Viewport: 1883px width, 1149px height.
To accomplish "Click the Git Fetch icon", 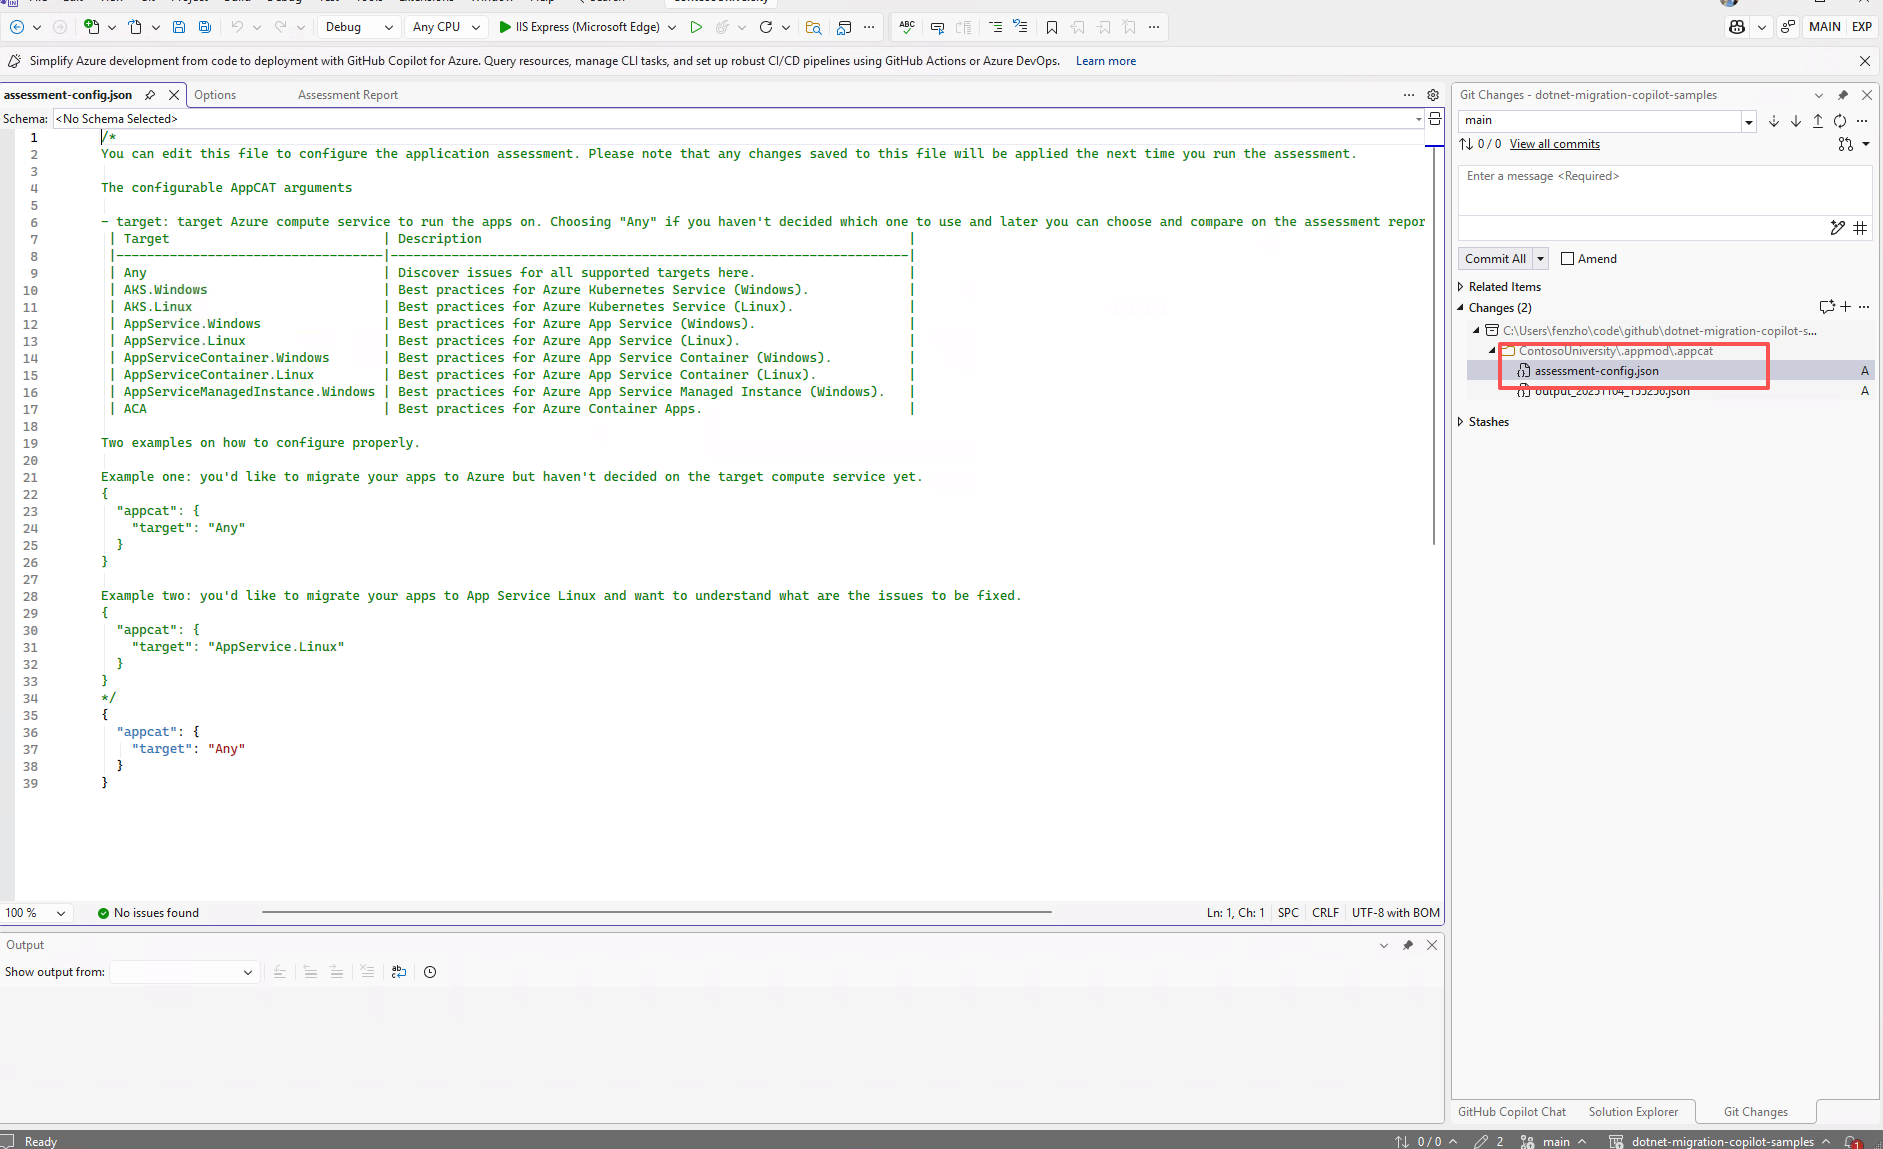I will 1774,121.
